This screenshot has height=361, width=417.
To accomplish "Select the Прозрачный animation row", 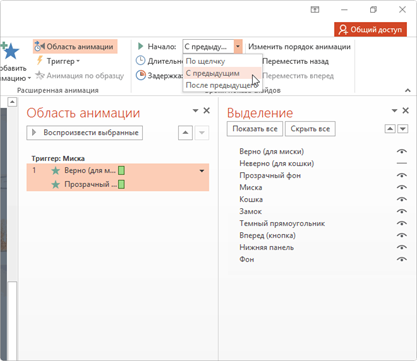I will tap(118, 184).
